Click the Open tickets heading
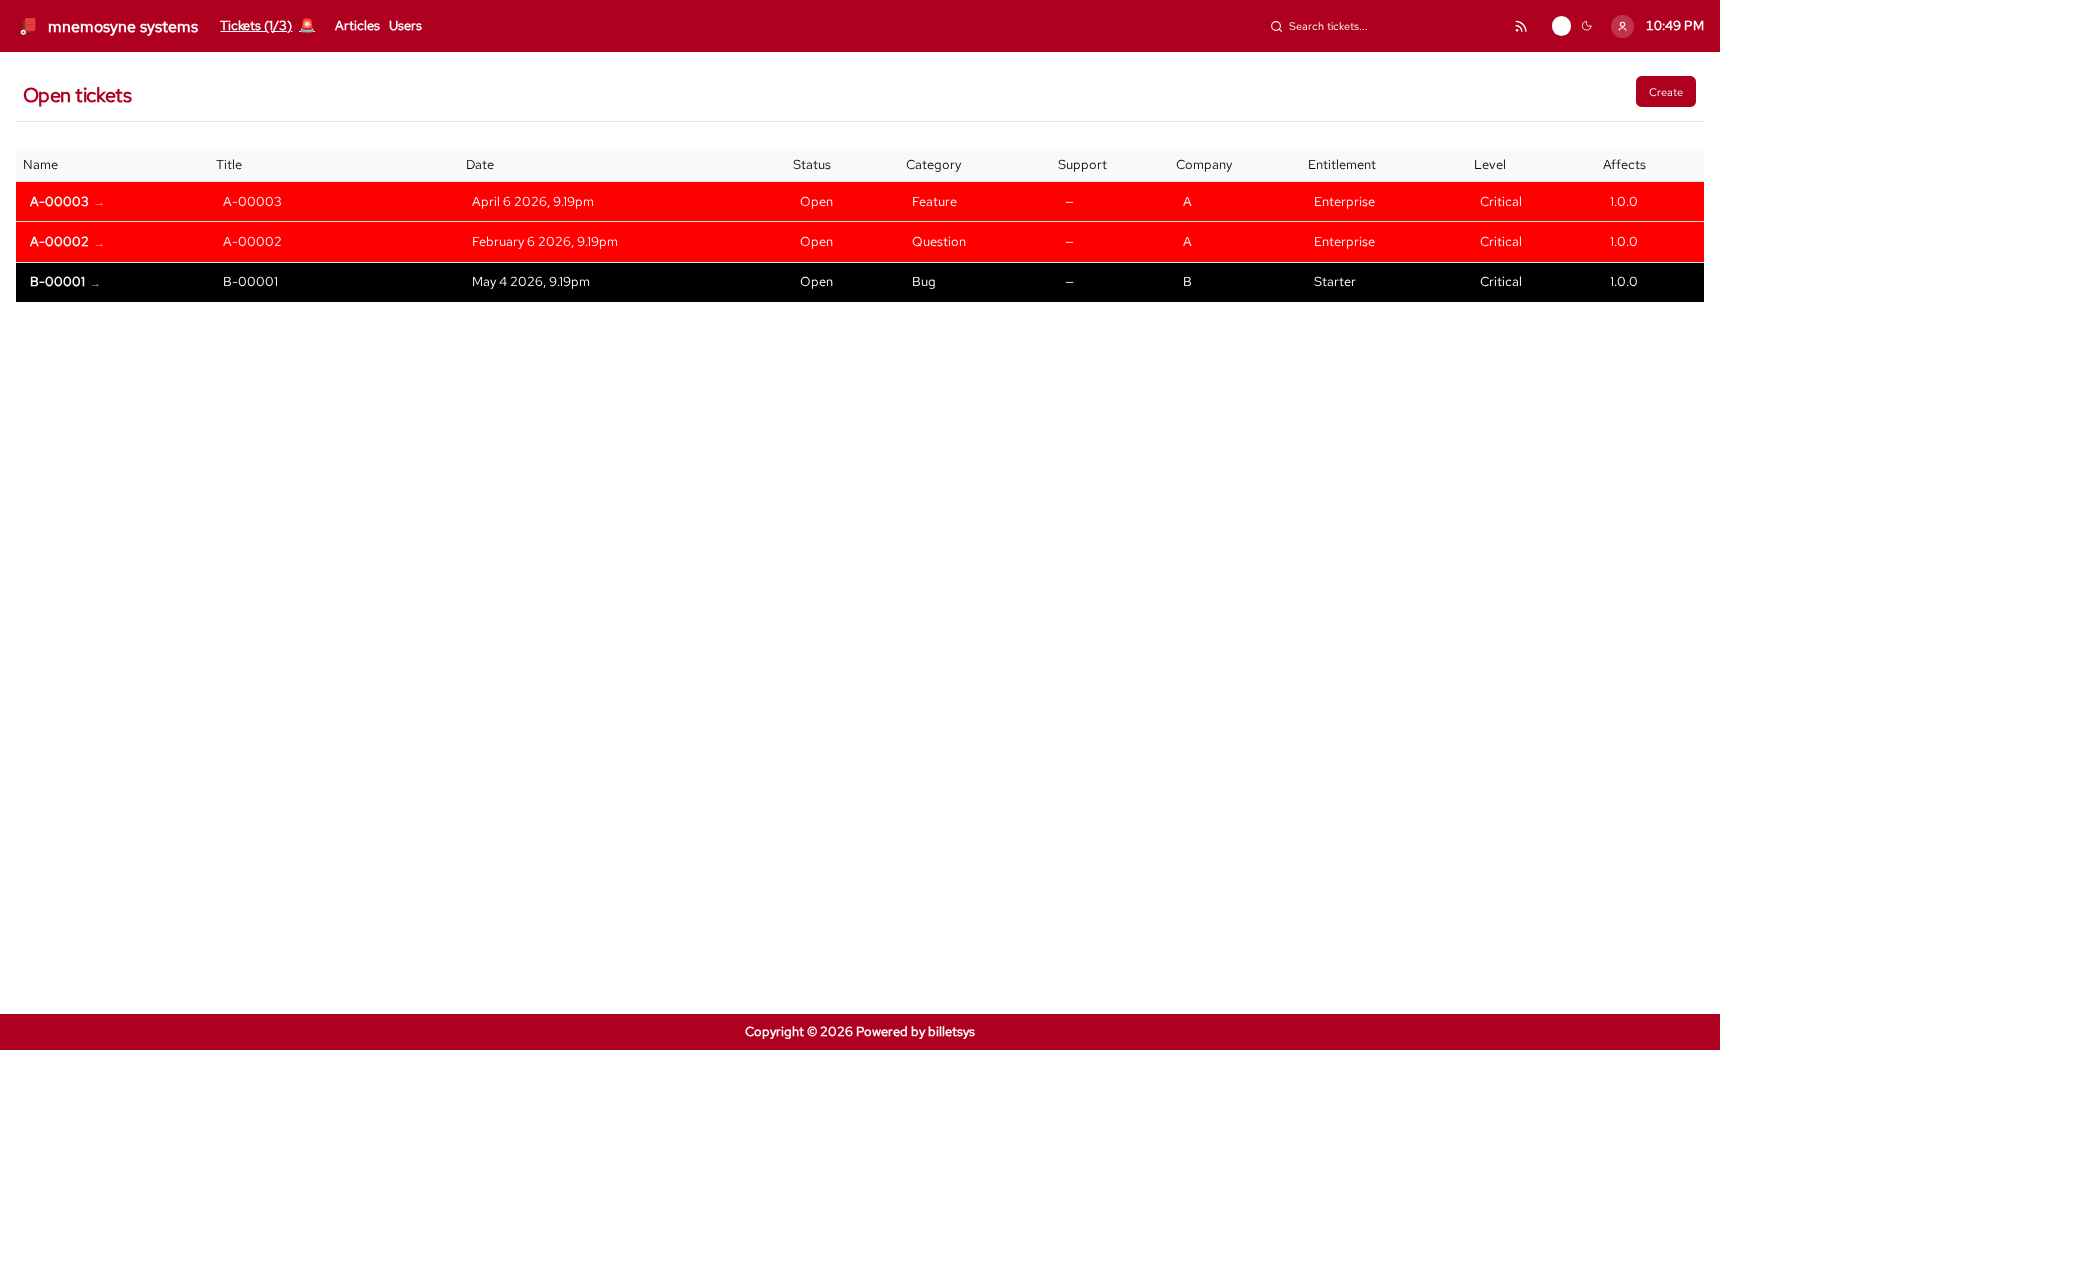The image size is (2098, 1280). click(77, 95)
